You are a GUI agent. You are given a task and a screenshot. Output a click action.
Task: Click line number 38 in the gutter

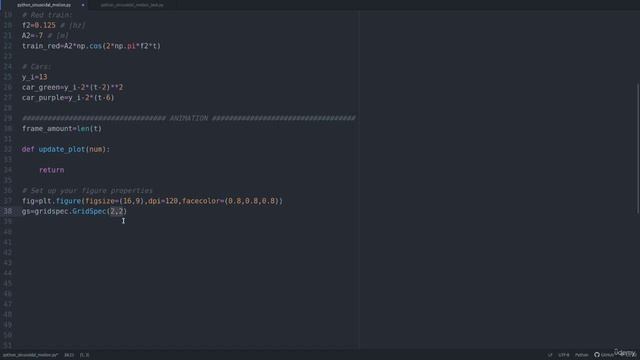tap(8, 211)
